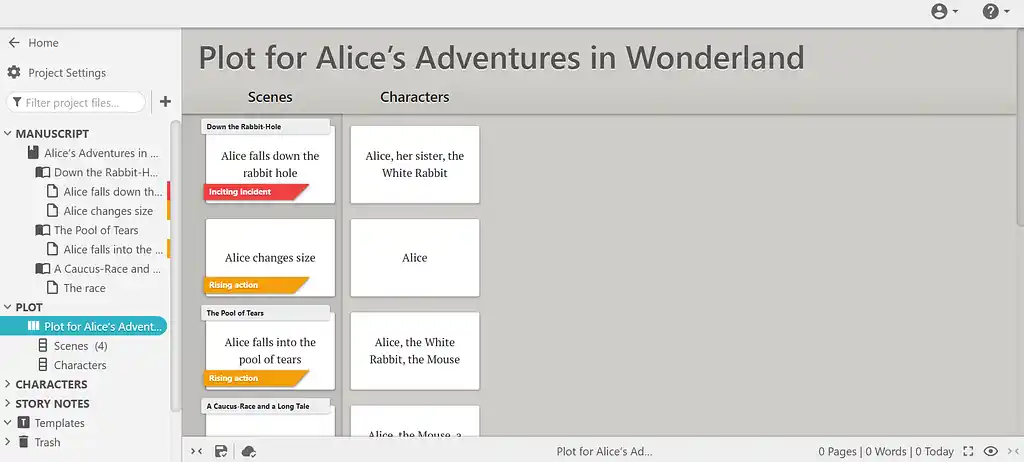Viewport: 1024px width, 462px height.
Task: Open the help dropdown menu
Action: [996, 12]
